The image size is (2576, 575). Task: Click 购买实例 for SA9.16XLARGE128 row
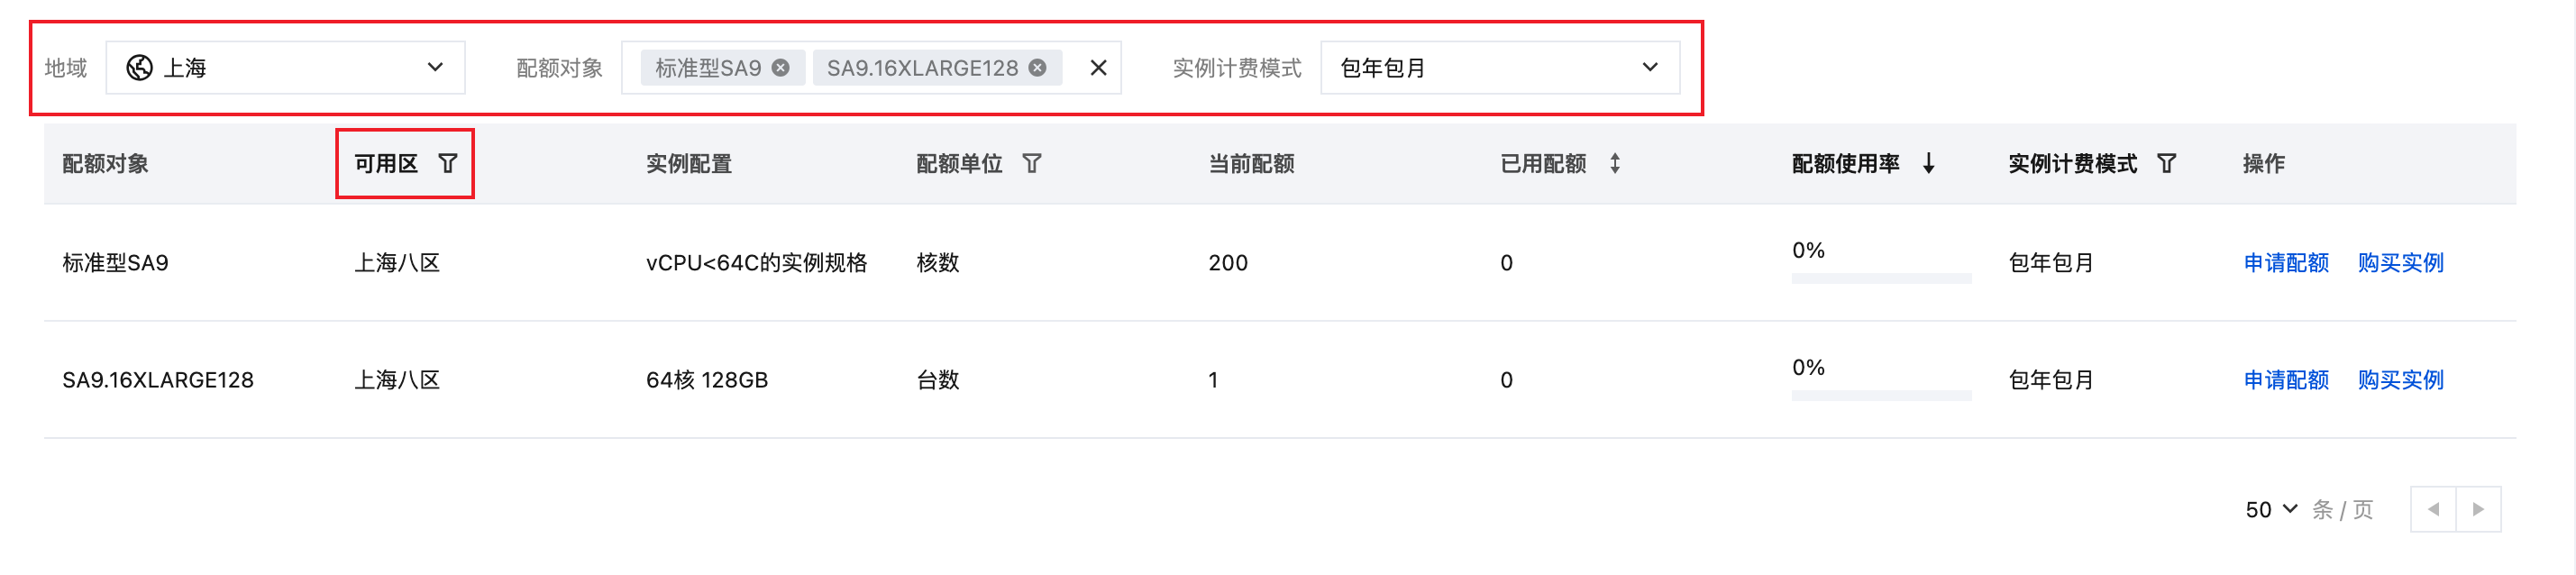click(x=2400, y=380)
